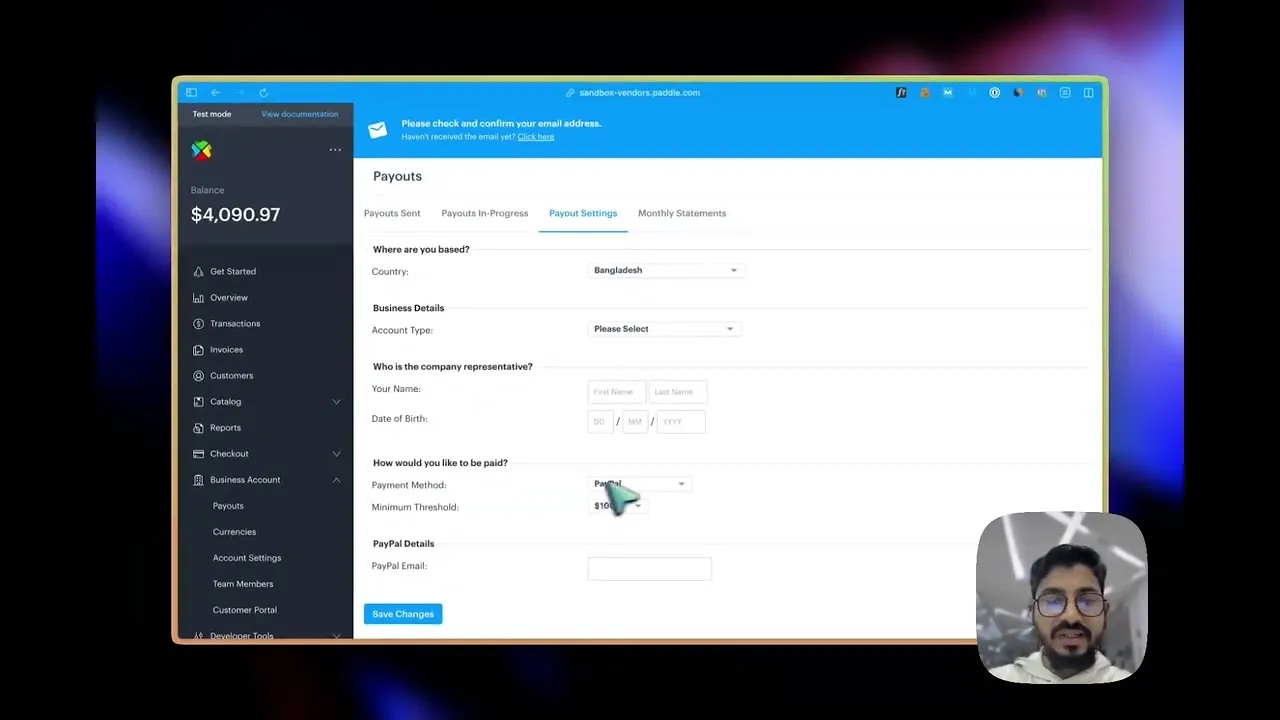Click the Paddle colorful logo
The image size is (1280, 720).
[x=201, y=150]
